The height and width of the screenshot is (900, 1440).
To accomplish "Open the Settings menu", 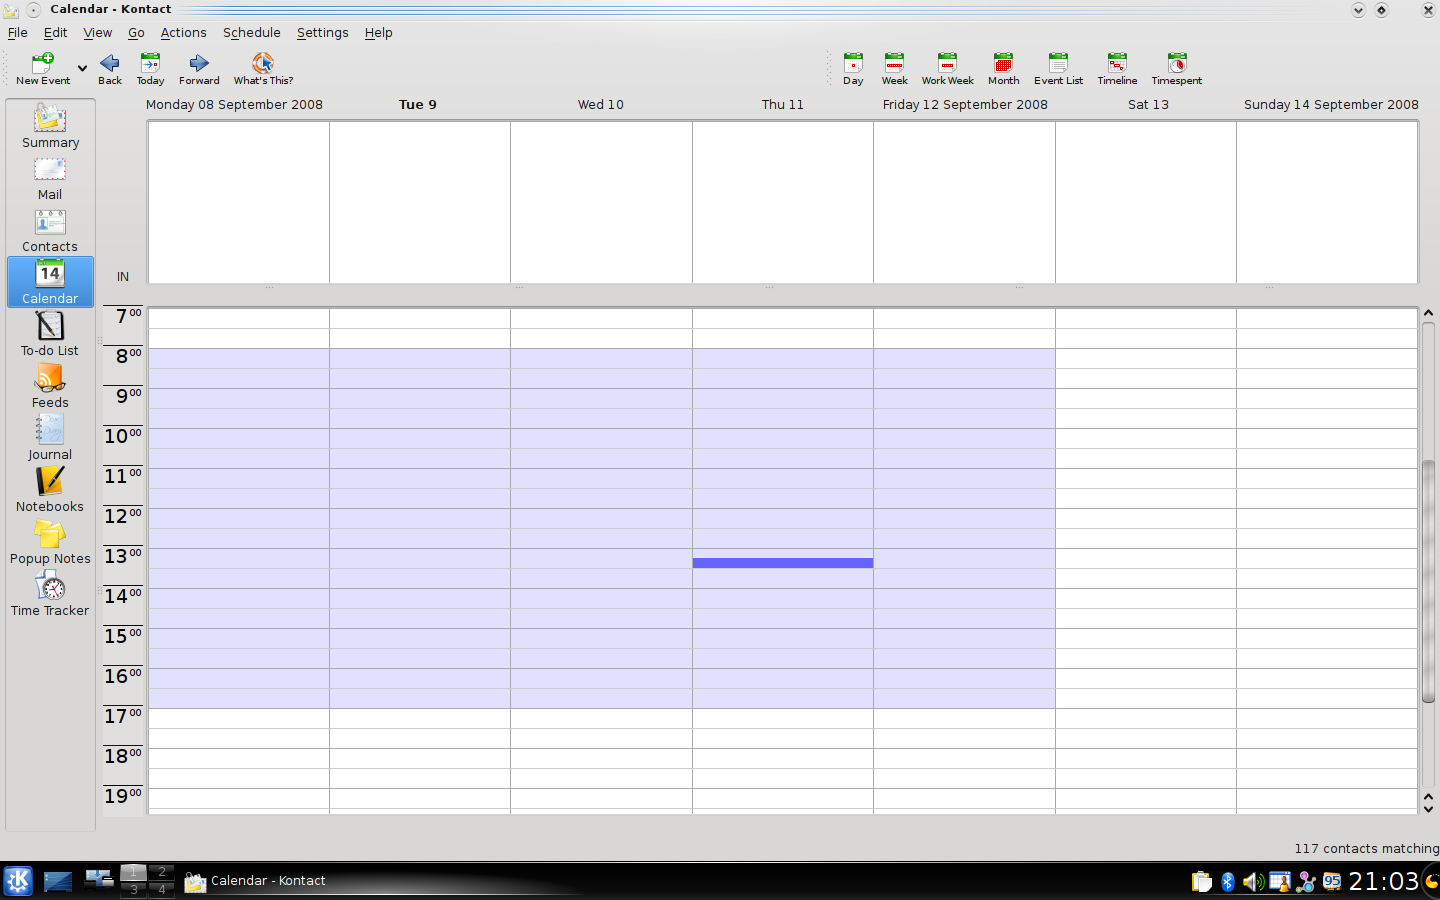I will [322, 32].
